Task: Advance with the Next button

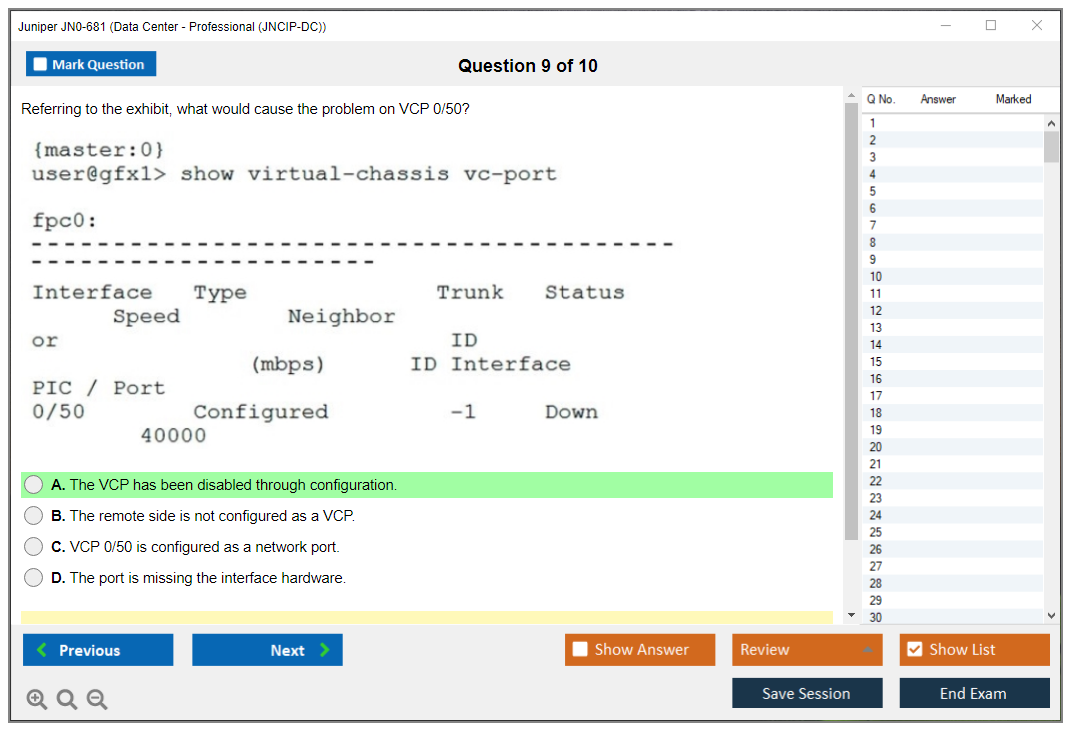Action: [267, 650]
